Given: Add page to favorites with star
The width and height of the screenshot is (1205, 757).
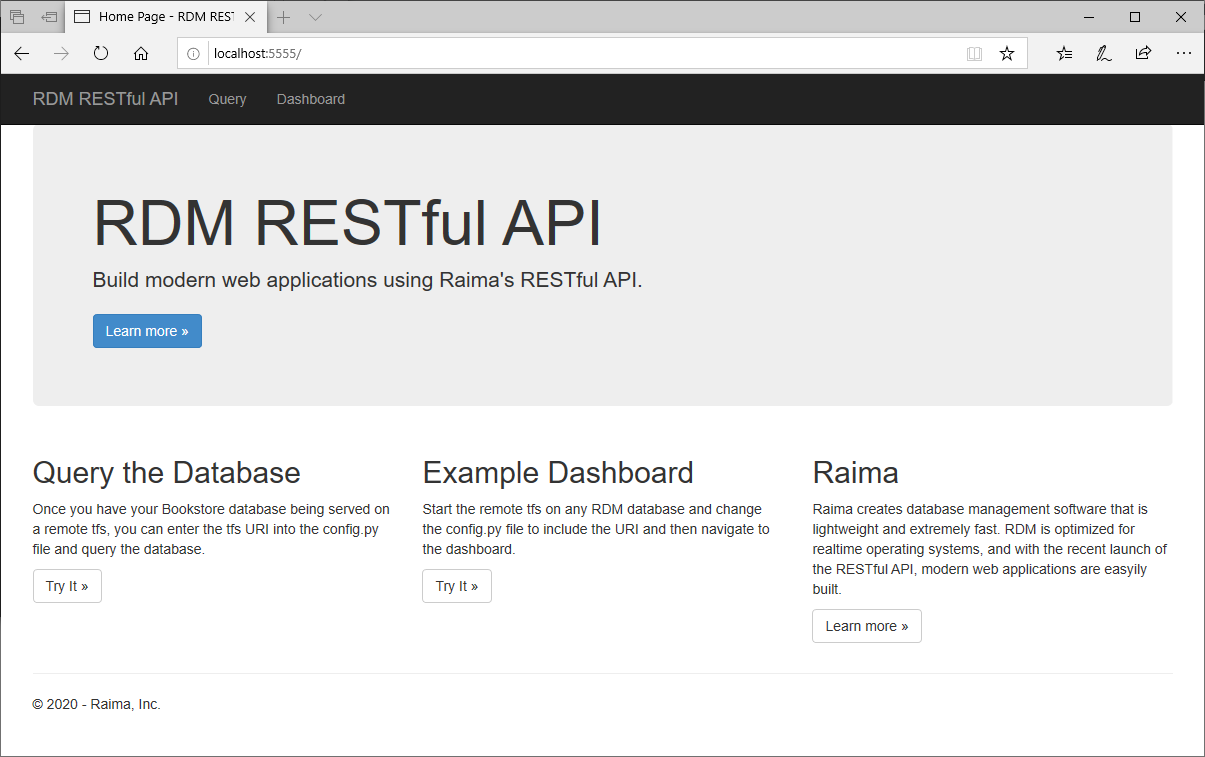Looking at the screenshot, I should (1007, 54).
